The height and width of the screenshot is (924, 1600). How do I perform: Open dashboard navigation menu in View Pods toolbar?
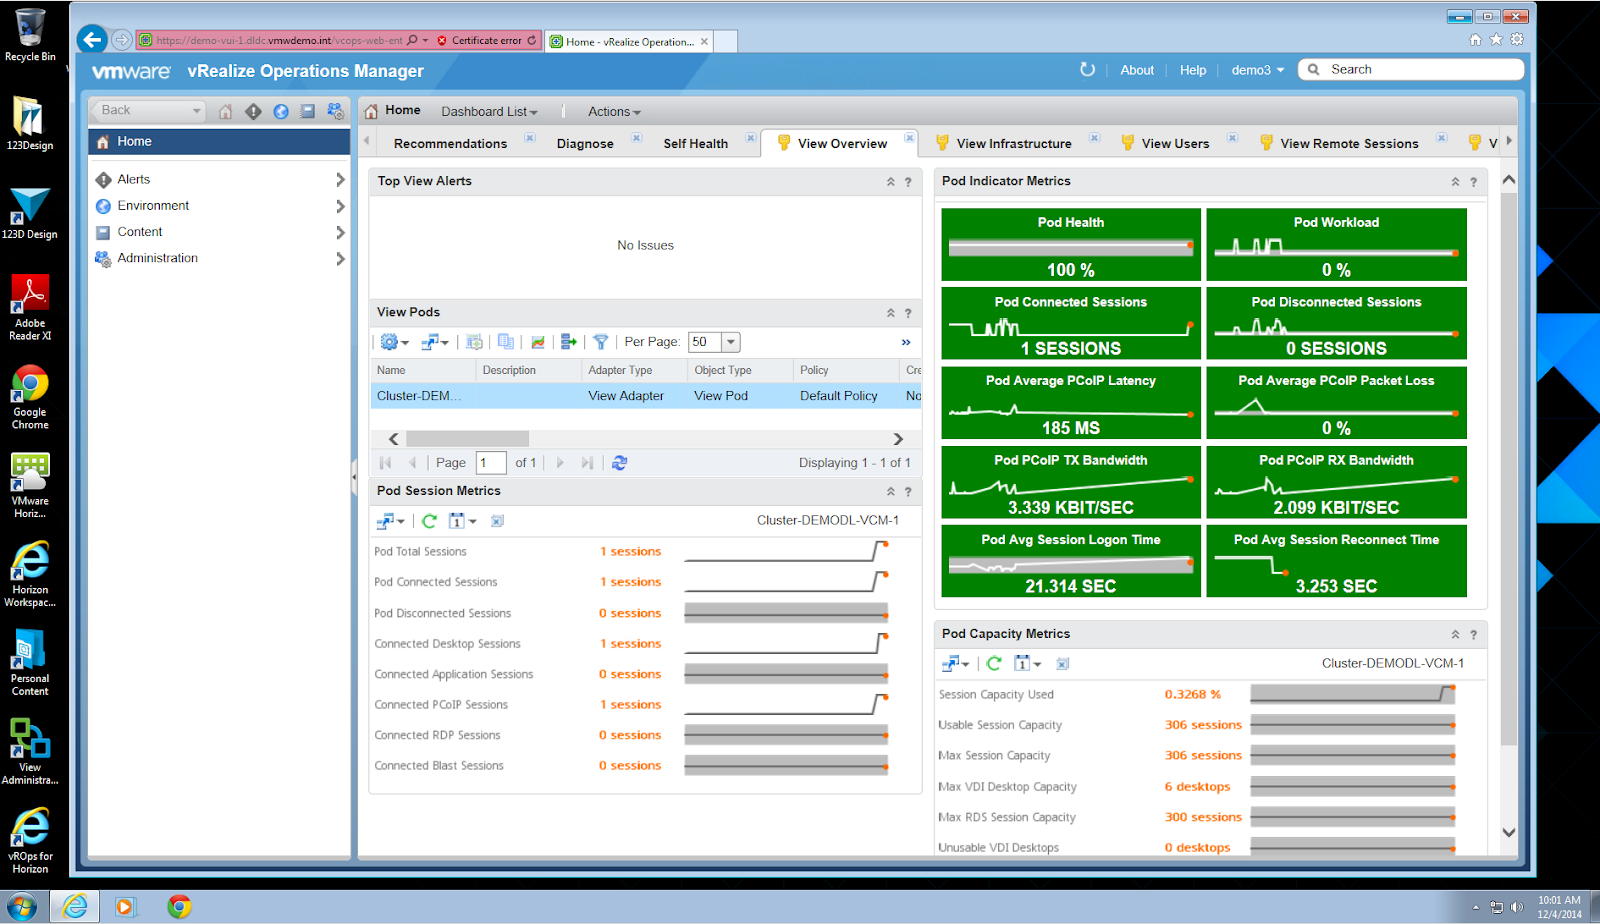(435, 342)
